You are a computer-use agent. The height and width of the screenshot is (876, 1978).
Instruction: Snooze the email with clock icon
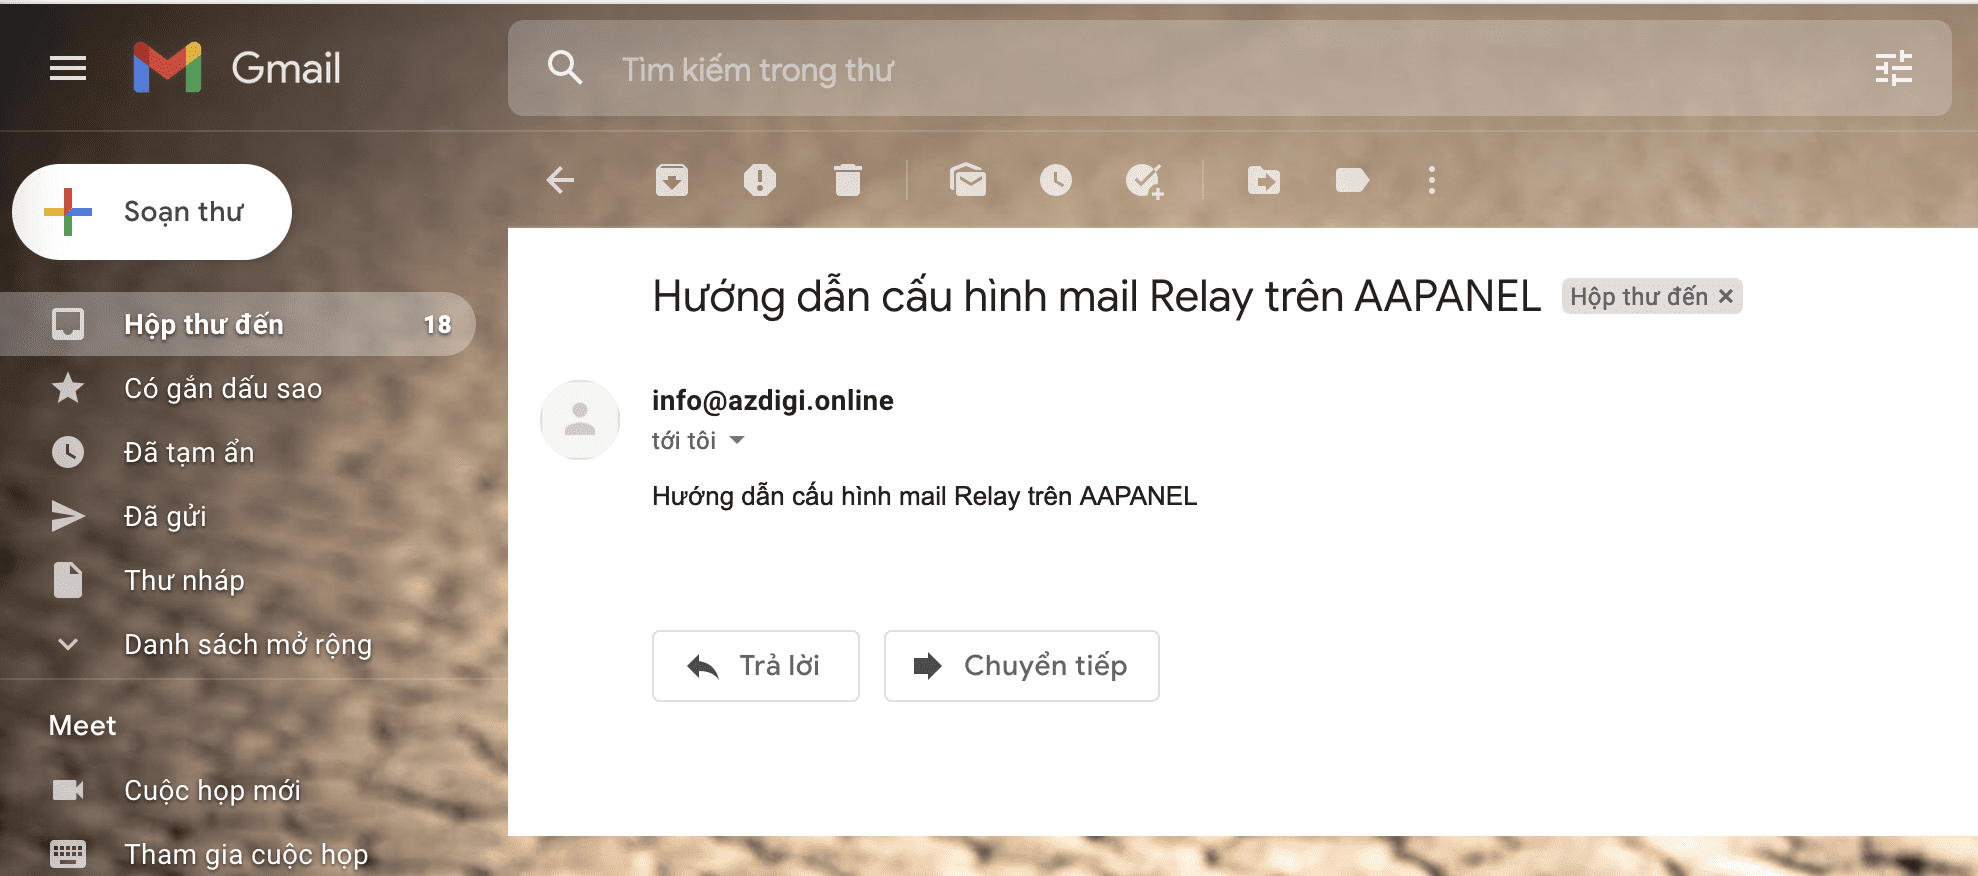point(1055,180)
